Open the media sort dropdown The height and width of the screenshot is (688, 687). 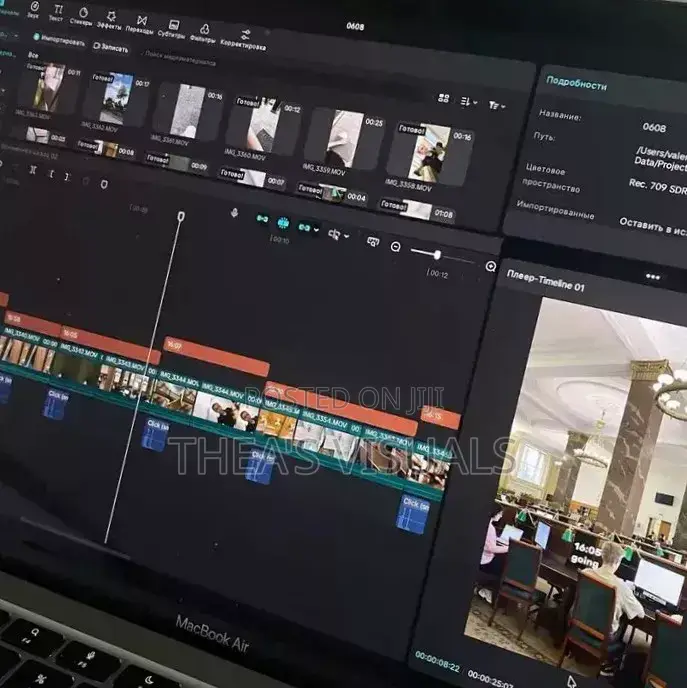[469, 102]
